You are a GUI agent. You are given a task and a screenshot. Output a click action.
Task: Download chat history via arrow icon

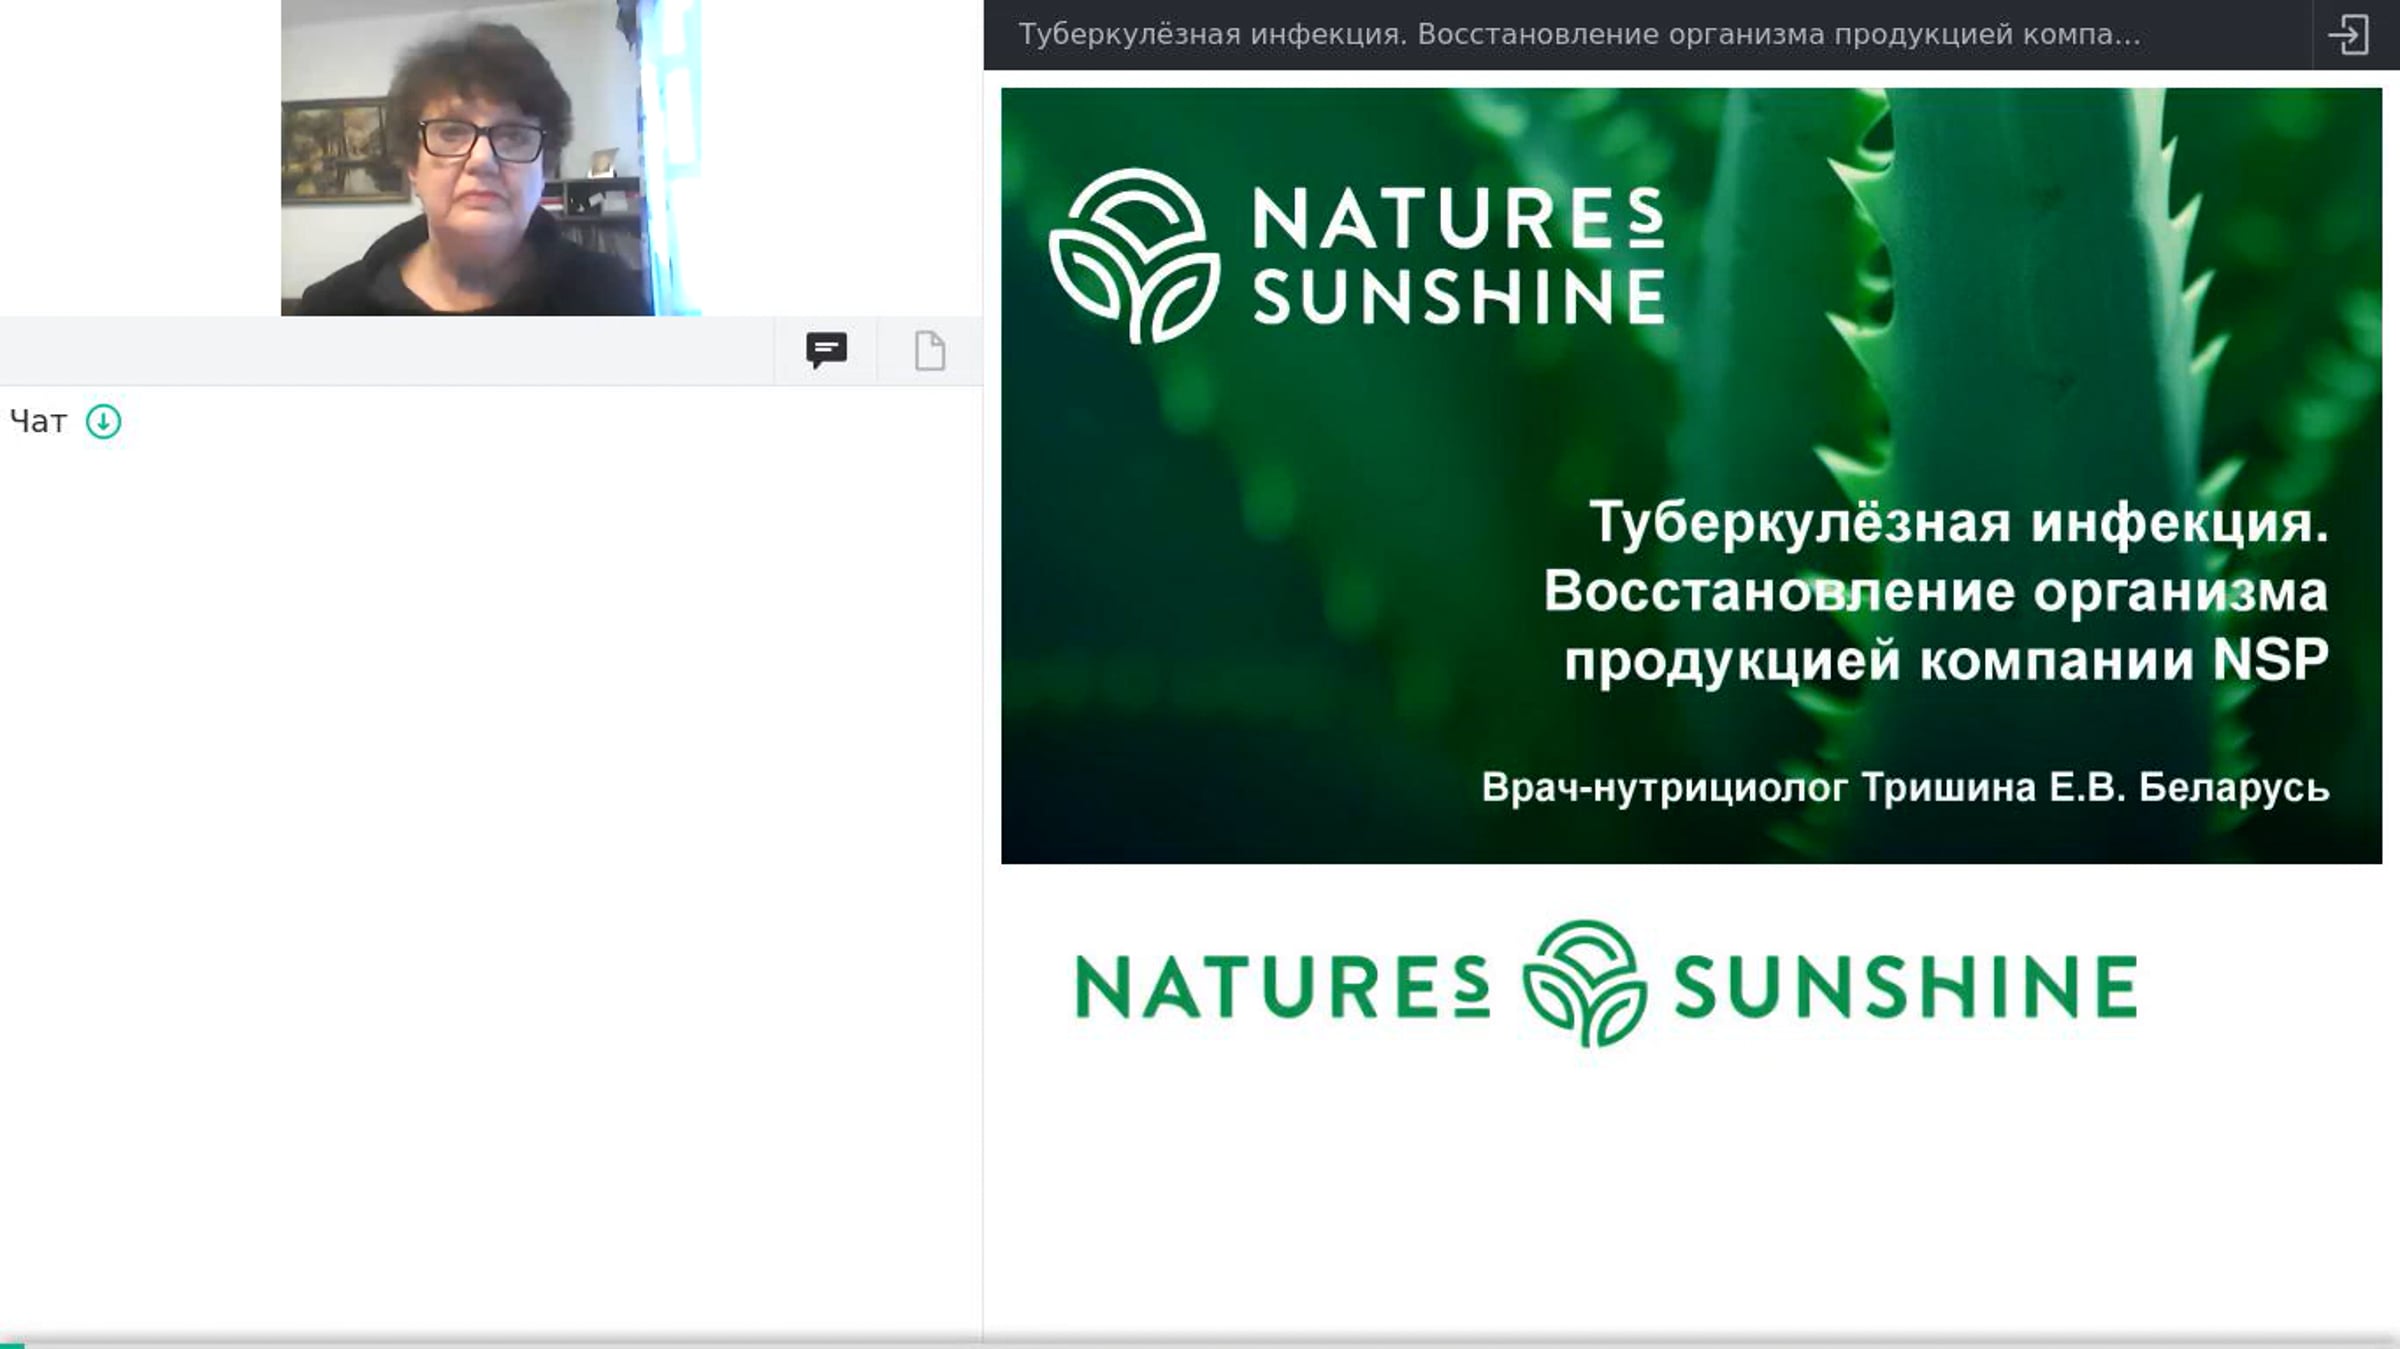point(104,422)
